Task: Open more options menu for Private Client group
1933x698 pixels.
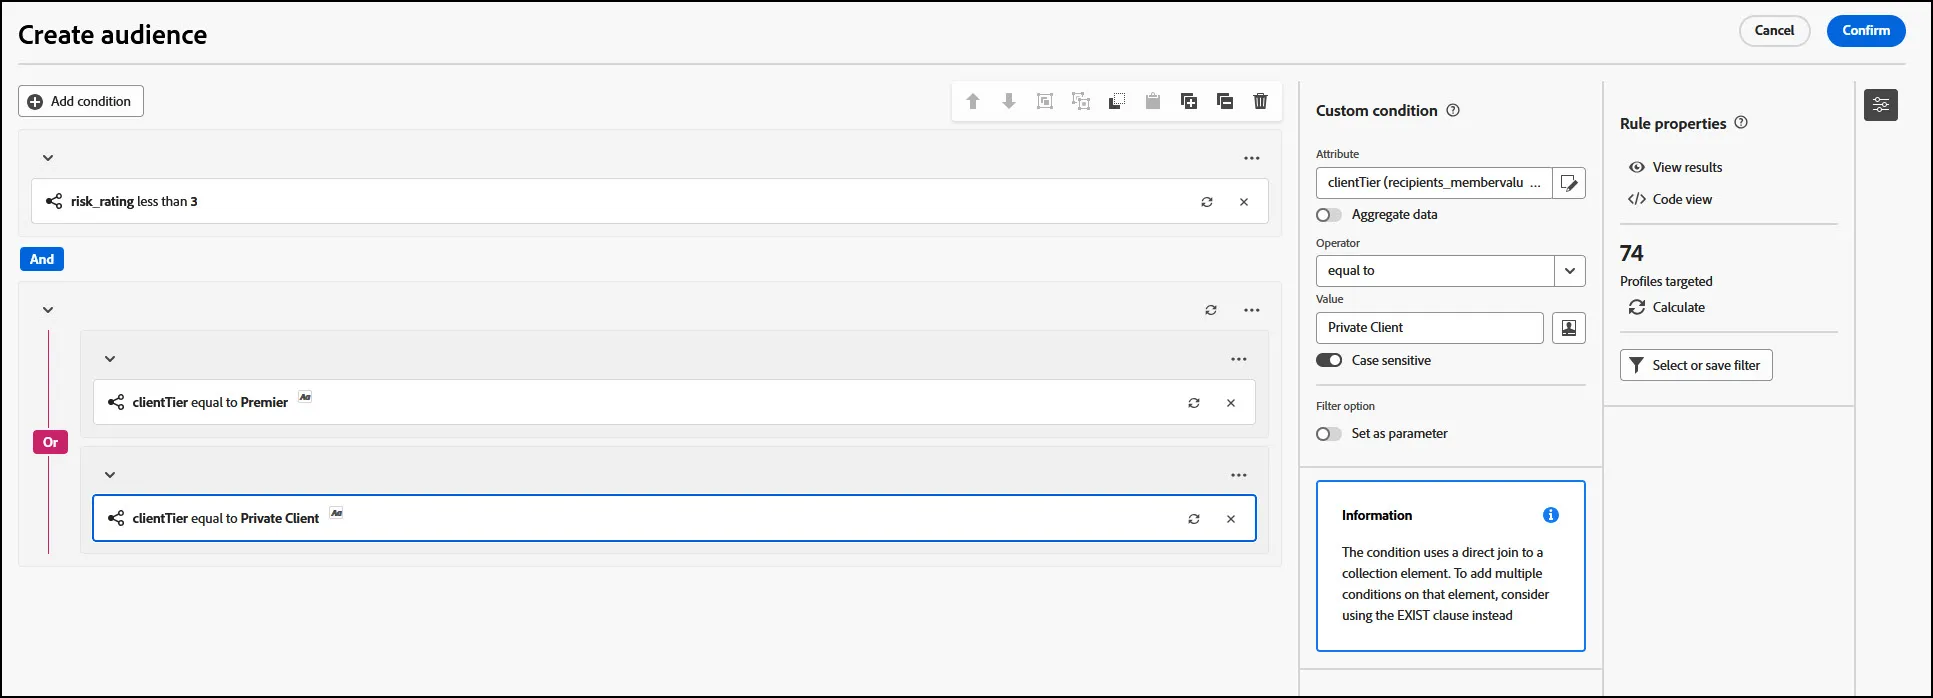Action: coord(1239,475)
